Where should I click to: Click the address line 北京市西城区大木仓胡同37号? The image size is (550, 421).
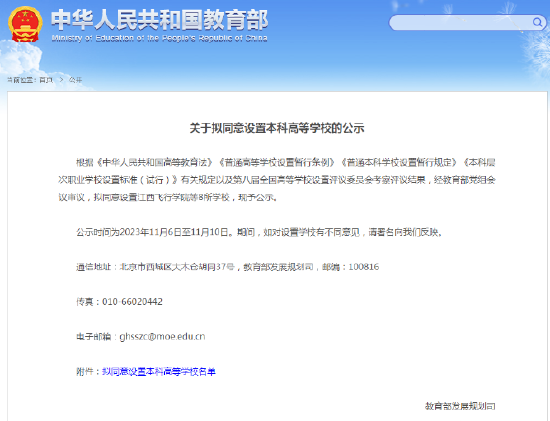tap(177, 267)
